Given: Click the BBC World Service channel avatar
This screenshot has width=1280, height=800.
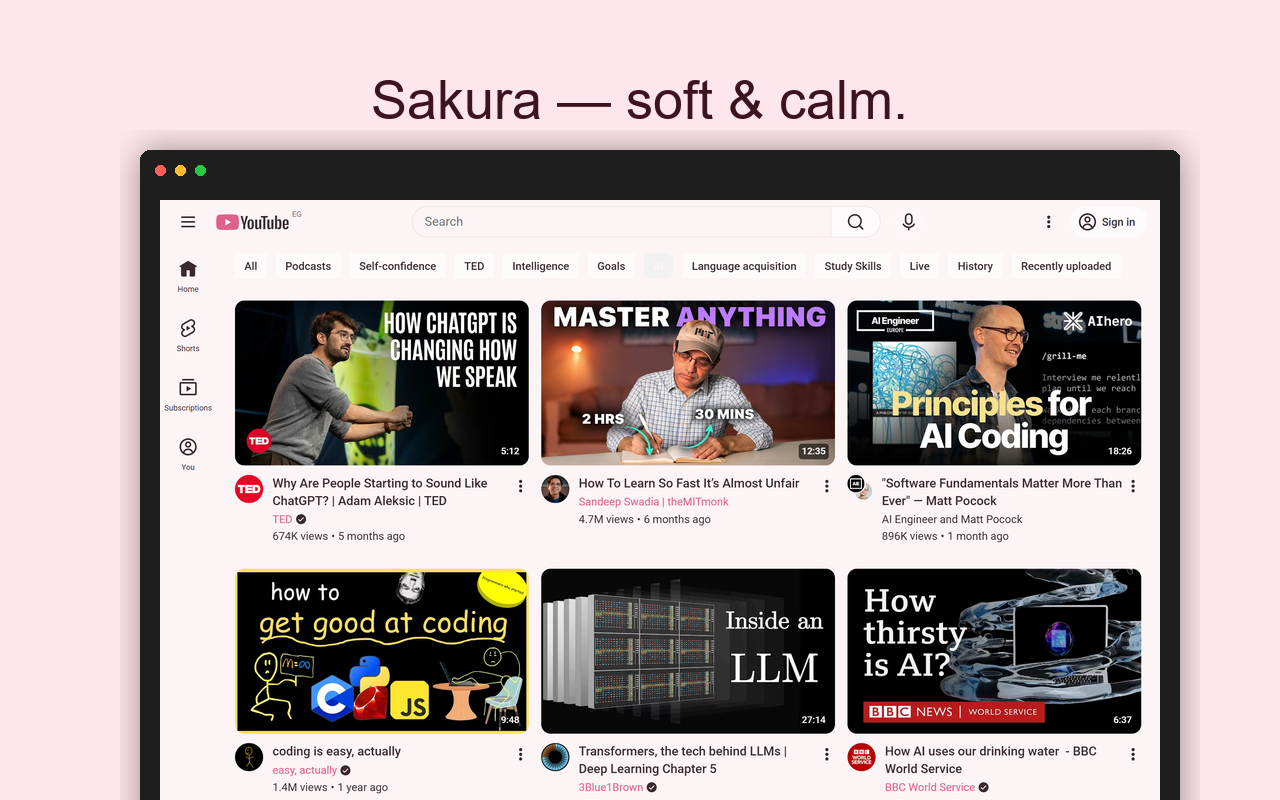Looking at the screenshot, I should (861, 757).
